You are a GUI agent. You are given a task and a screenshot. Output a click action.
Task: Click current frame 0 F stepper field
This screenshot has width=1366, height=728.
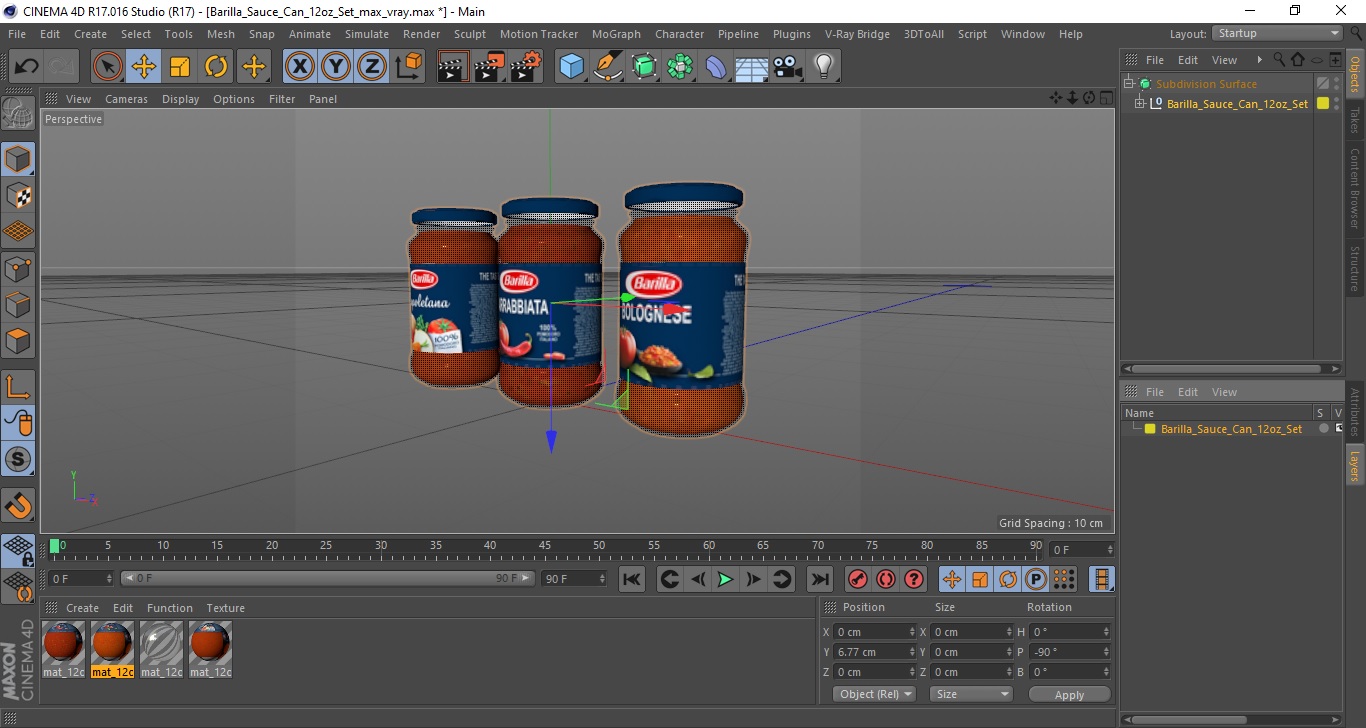point(81,578)
